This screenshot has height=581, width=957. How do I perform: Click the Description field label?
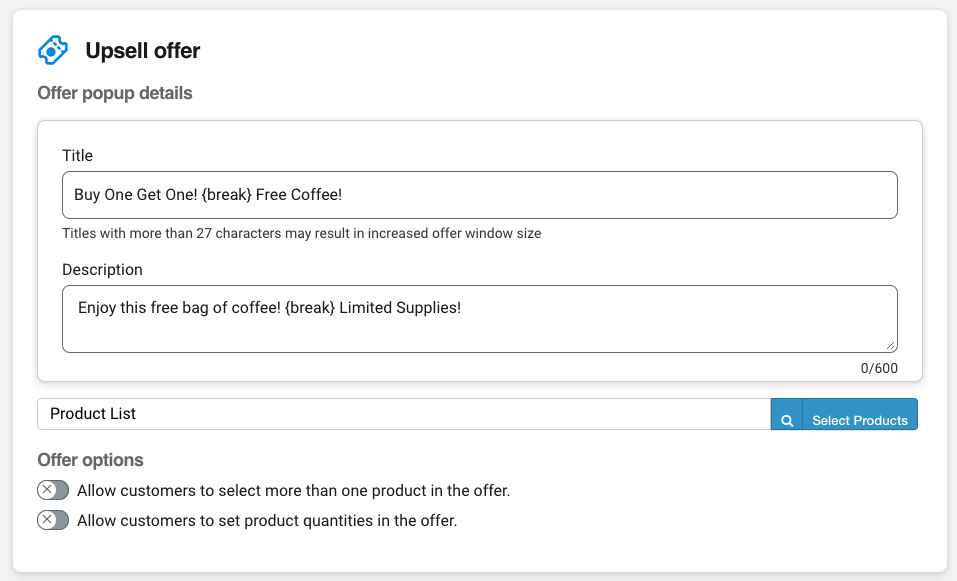click(103, 270)
